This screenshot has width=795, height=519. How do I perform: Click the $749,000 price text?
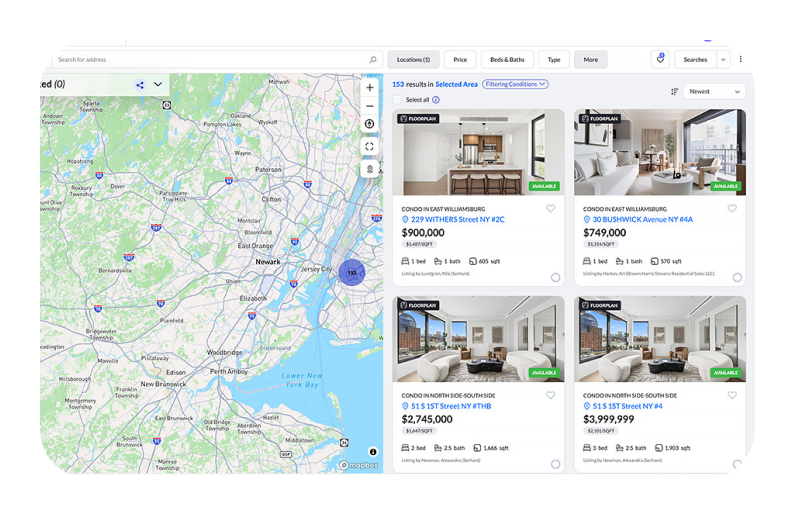[604, 233]
